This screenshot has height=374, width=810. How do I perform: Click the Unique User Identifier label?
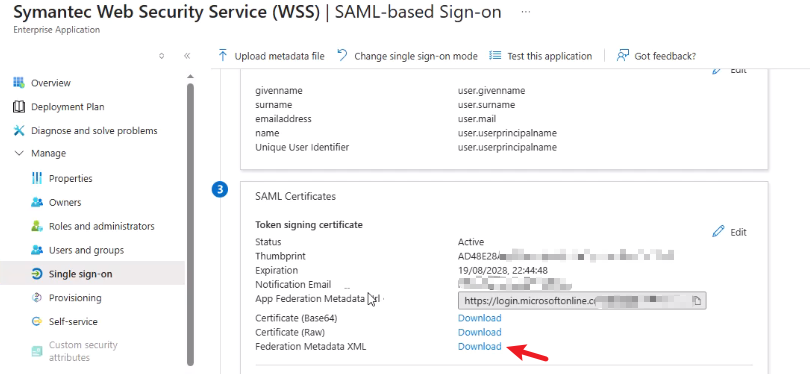pos(302,147)
